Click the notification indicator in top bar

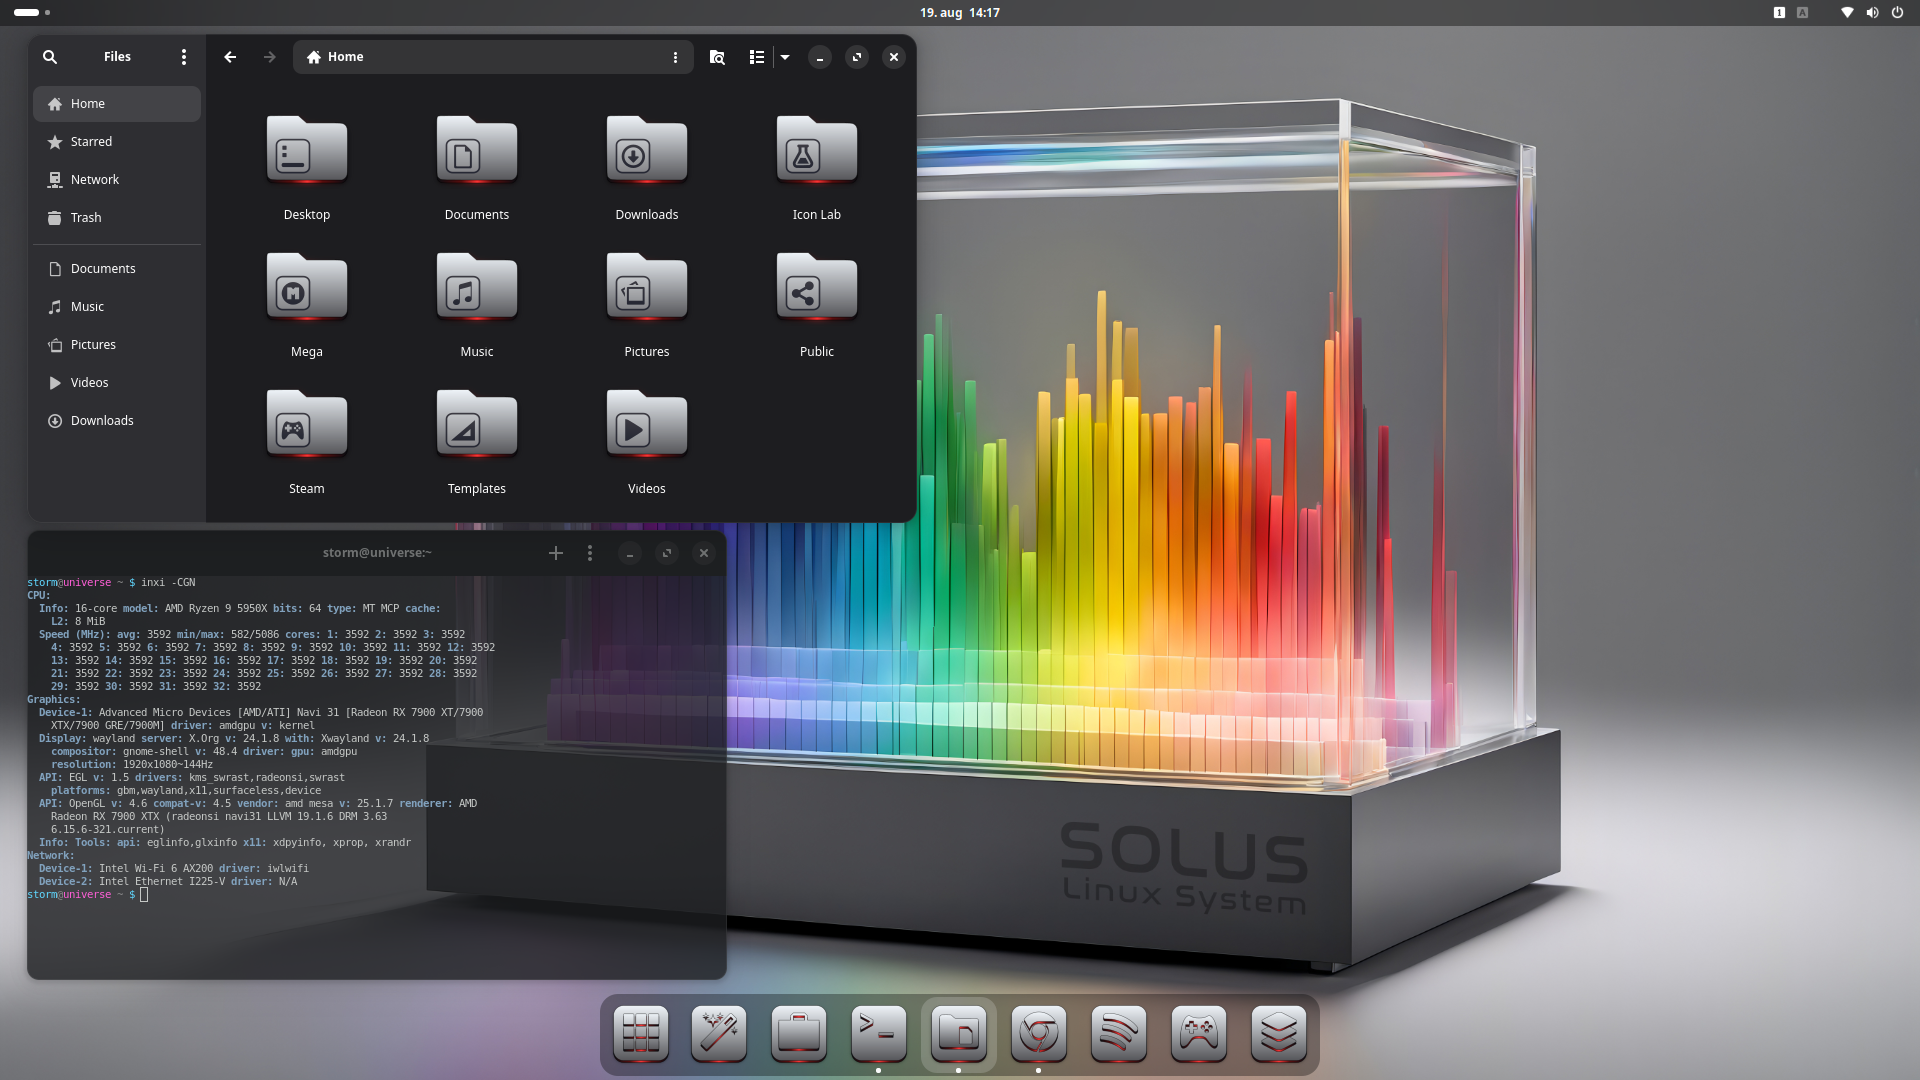[1779, 13]
